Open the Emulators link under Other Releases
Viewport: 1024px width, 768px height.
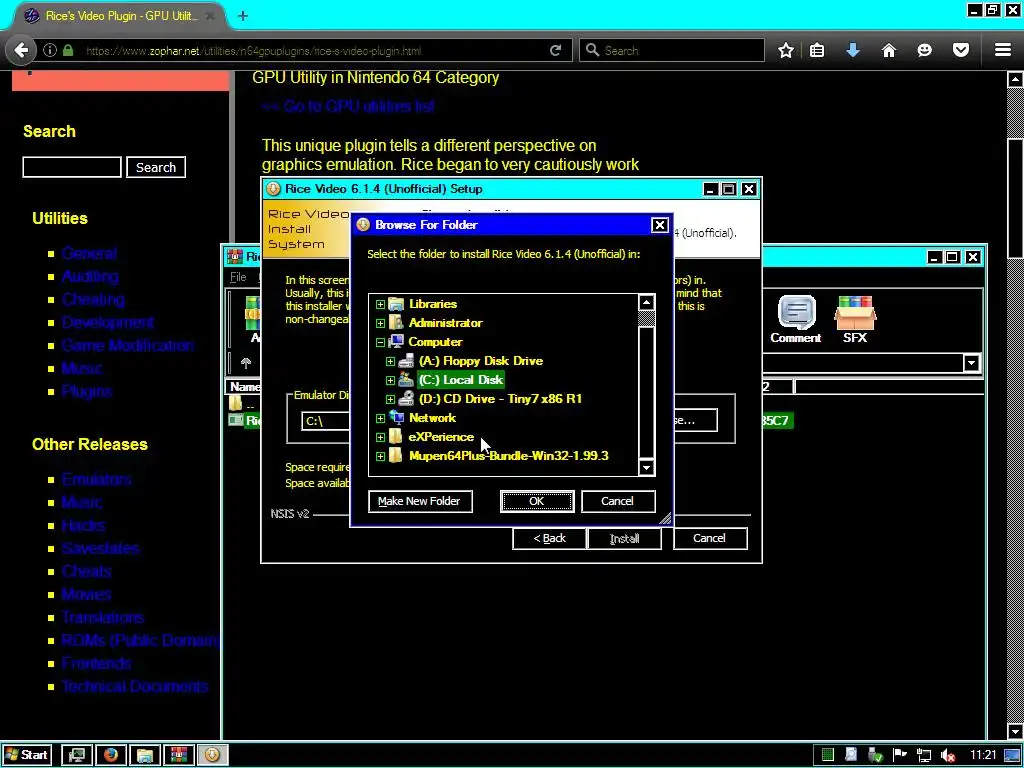[97, 479]
